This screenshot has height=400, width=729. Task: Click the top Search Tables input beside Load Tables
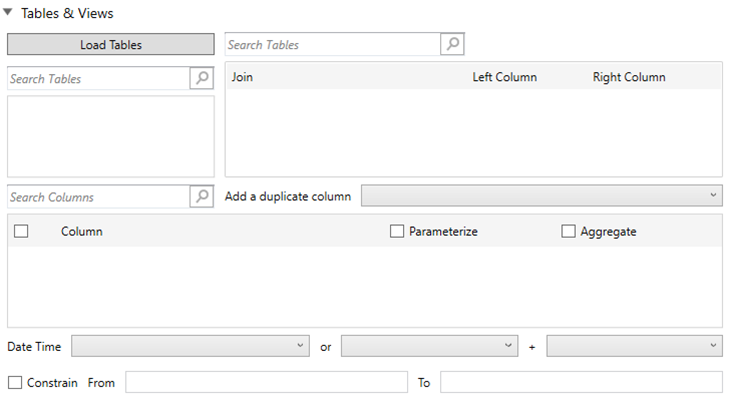[x=332, y=45]
